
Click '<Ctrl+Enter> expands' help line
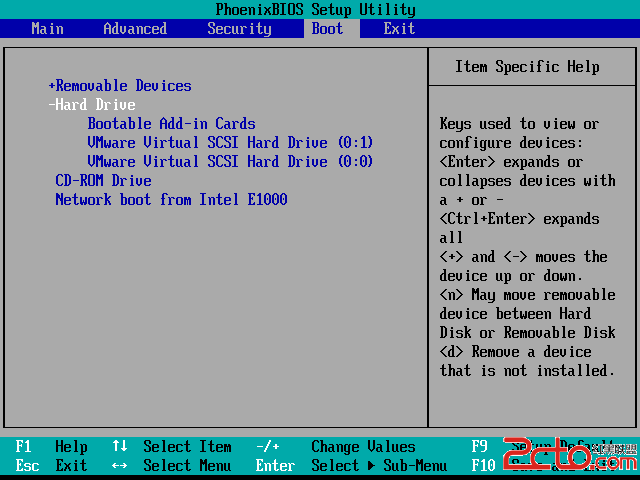pos(520,219)
